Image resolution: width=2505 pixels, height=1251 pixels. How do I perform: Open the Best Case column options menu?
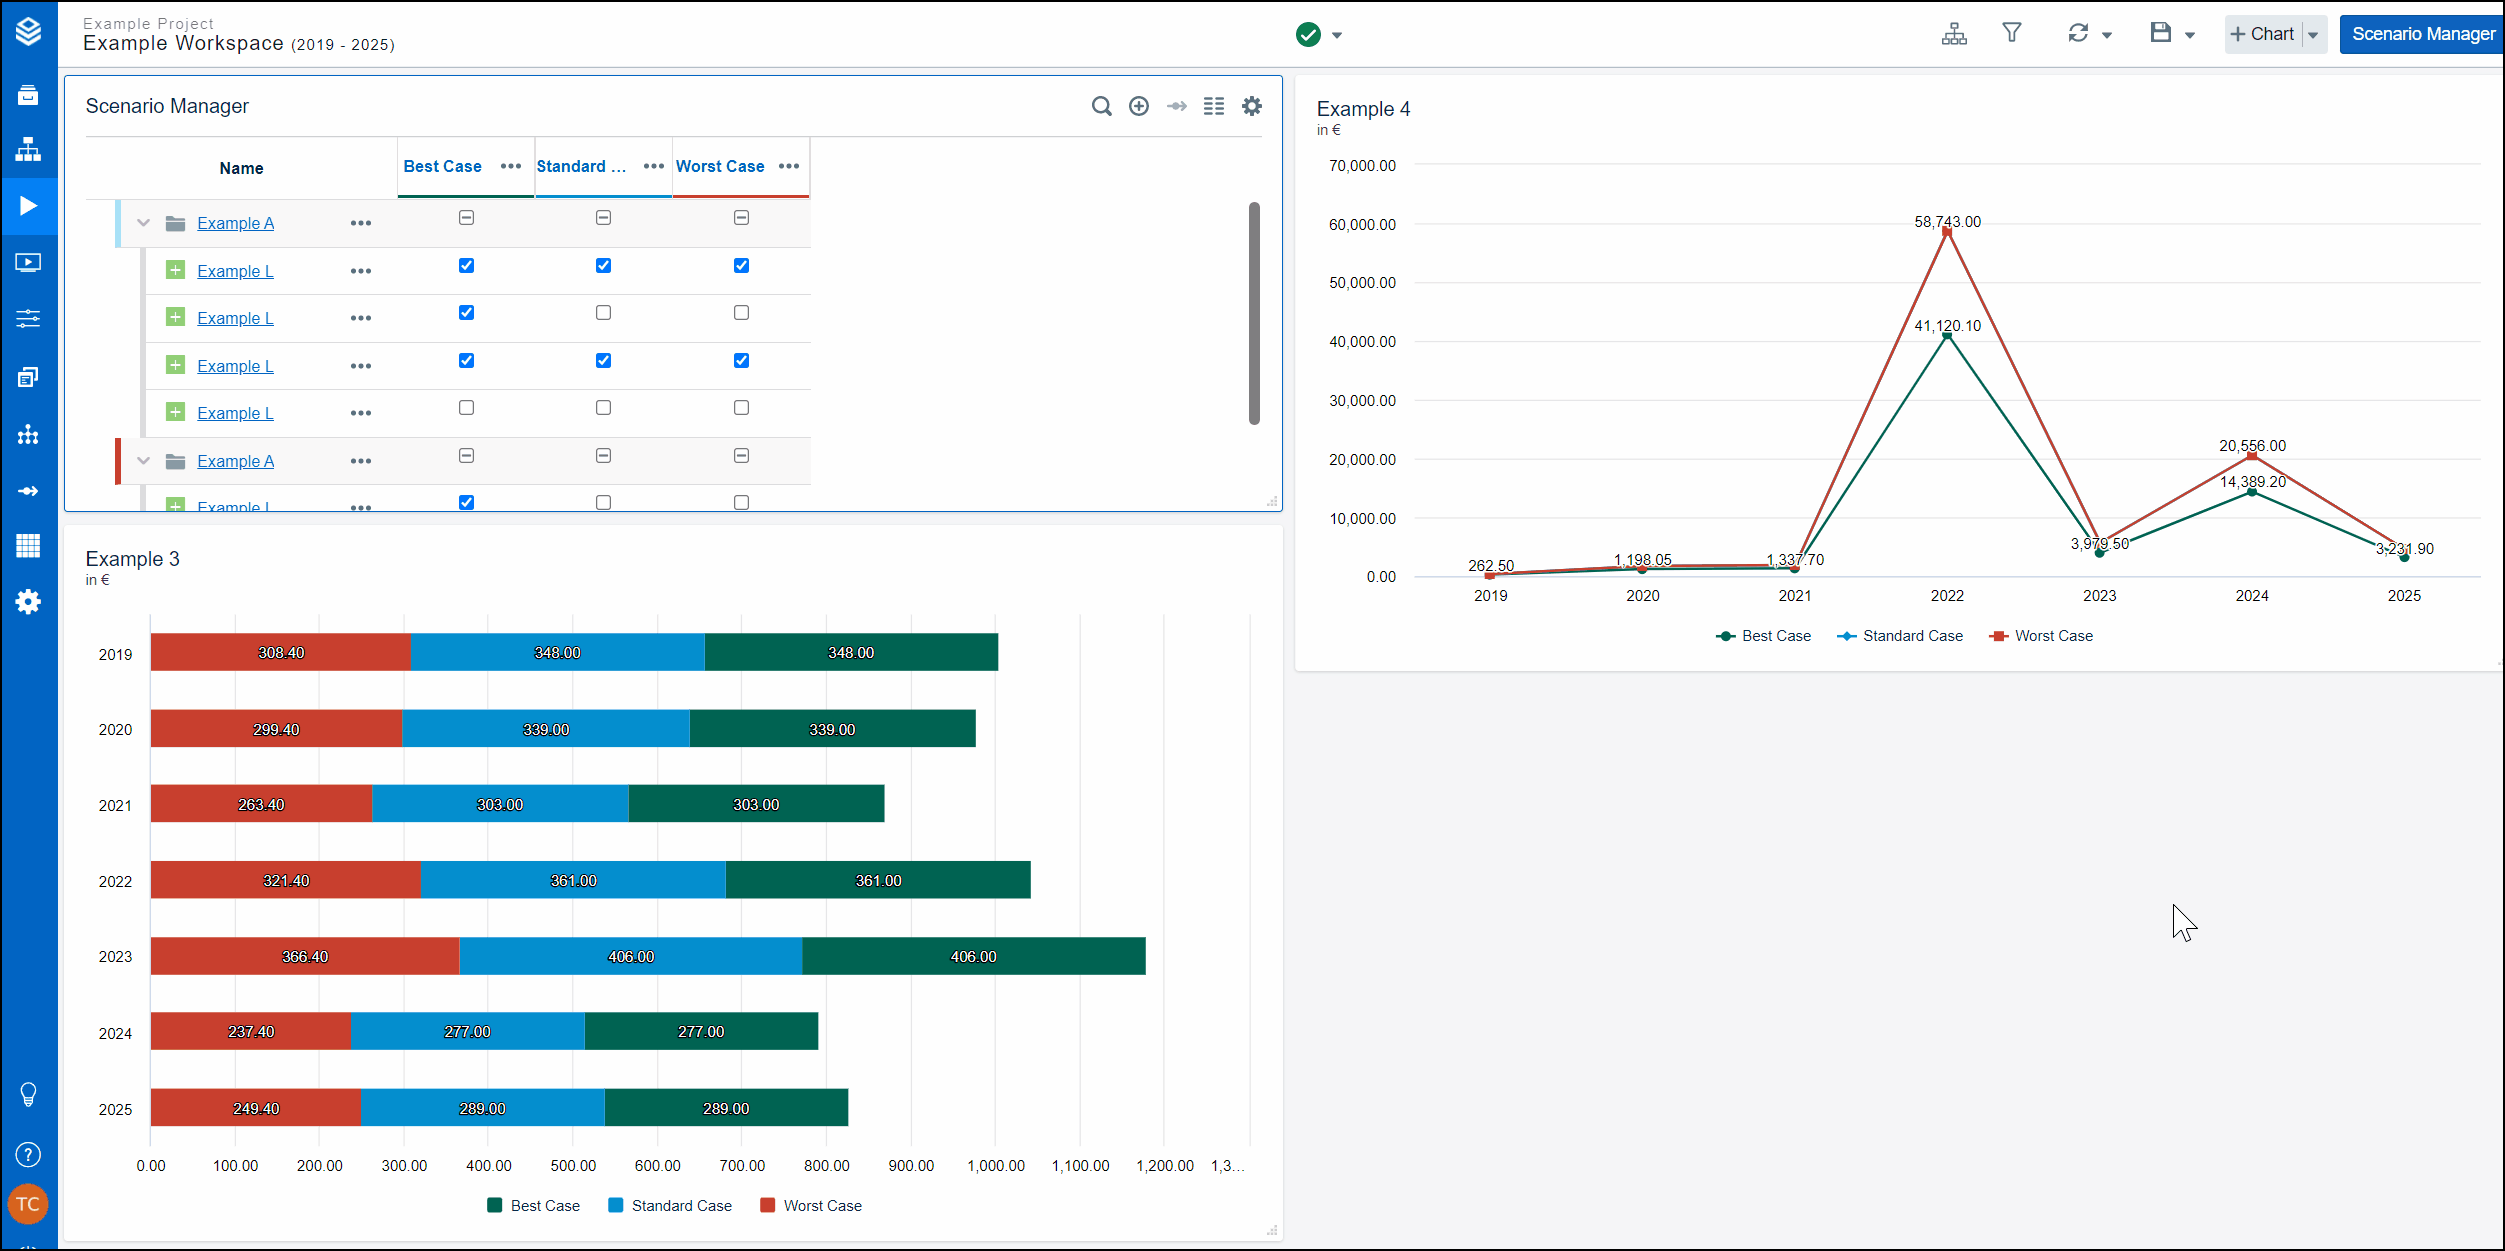511,166
